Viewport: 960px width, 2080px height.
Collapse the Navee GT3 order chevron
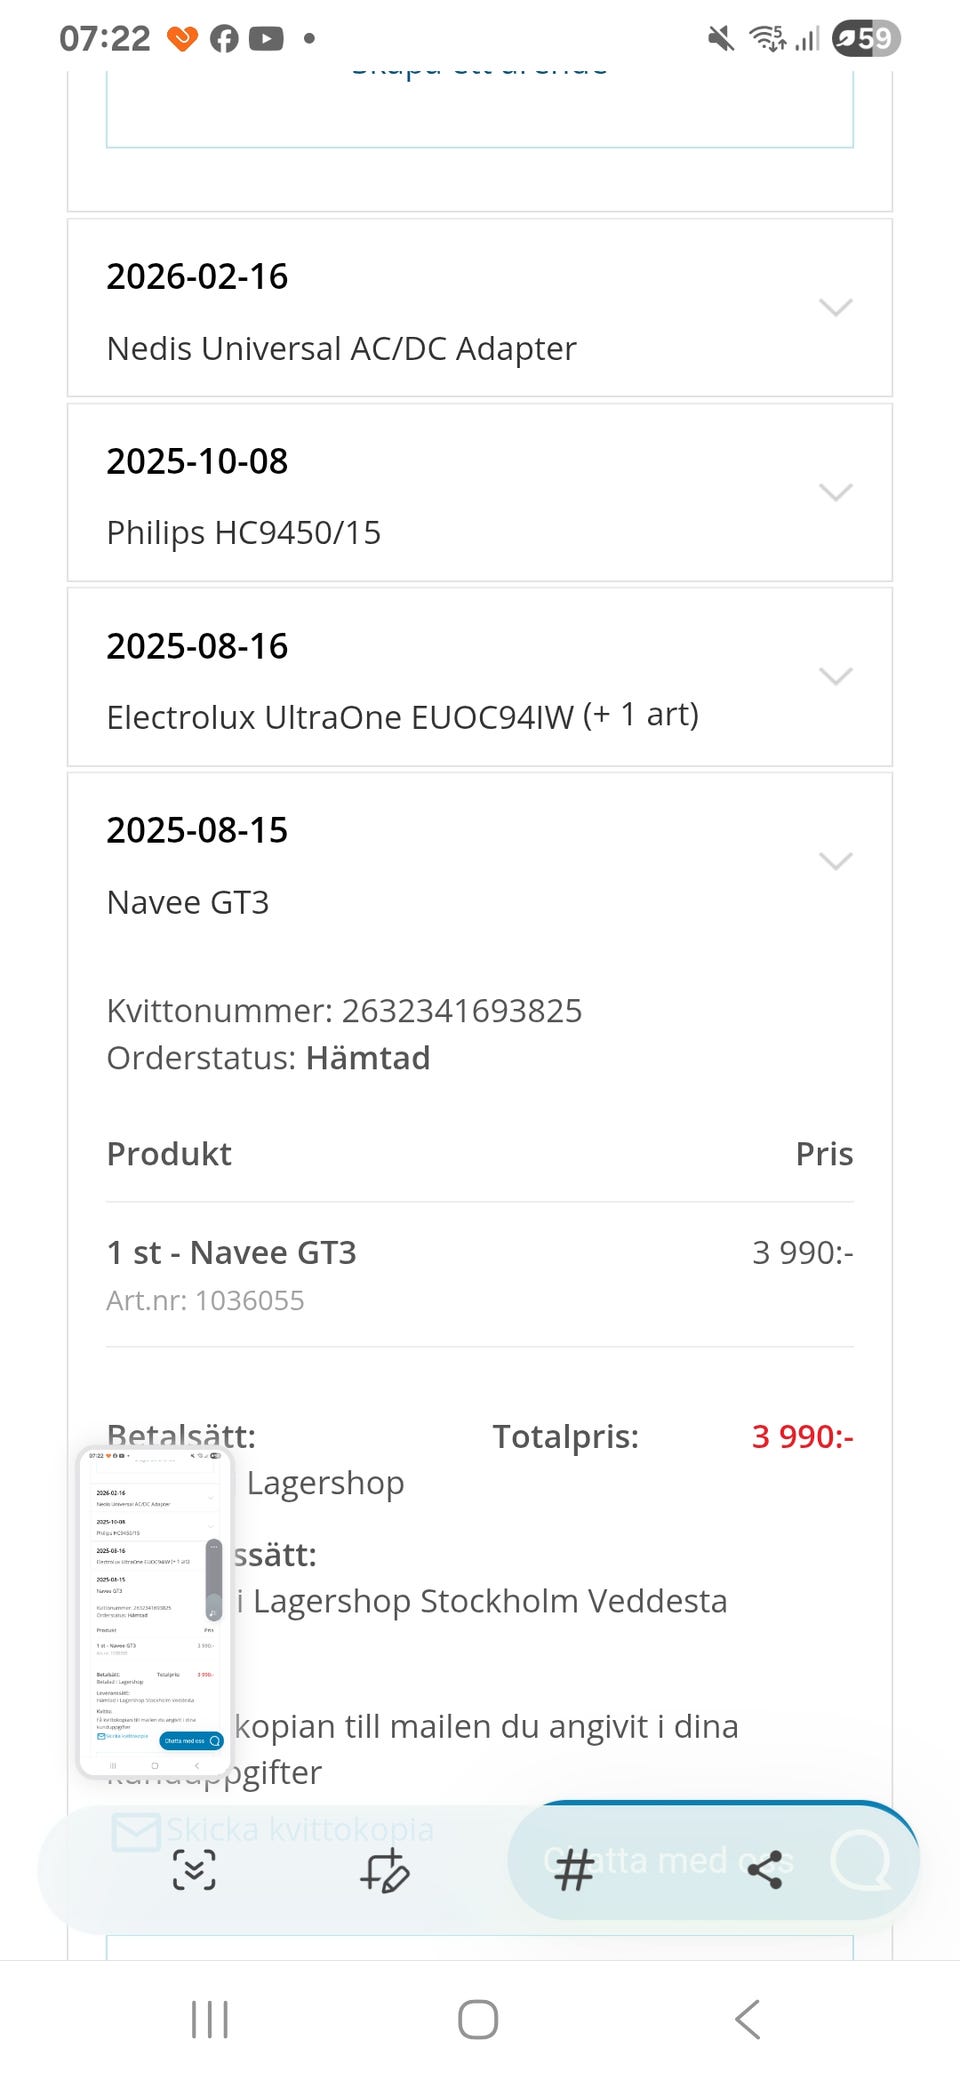point(835,861)
